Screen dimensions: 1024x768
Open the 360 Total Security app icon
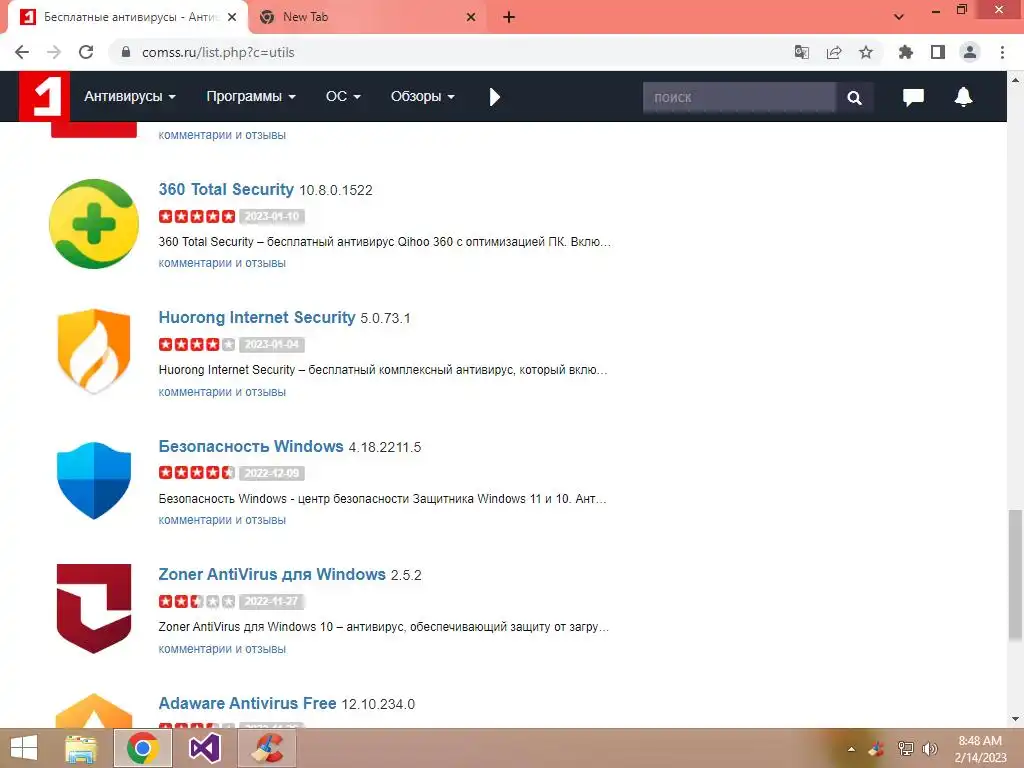click(x=94, y=224)
